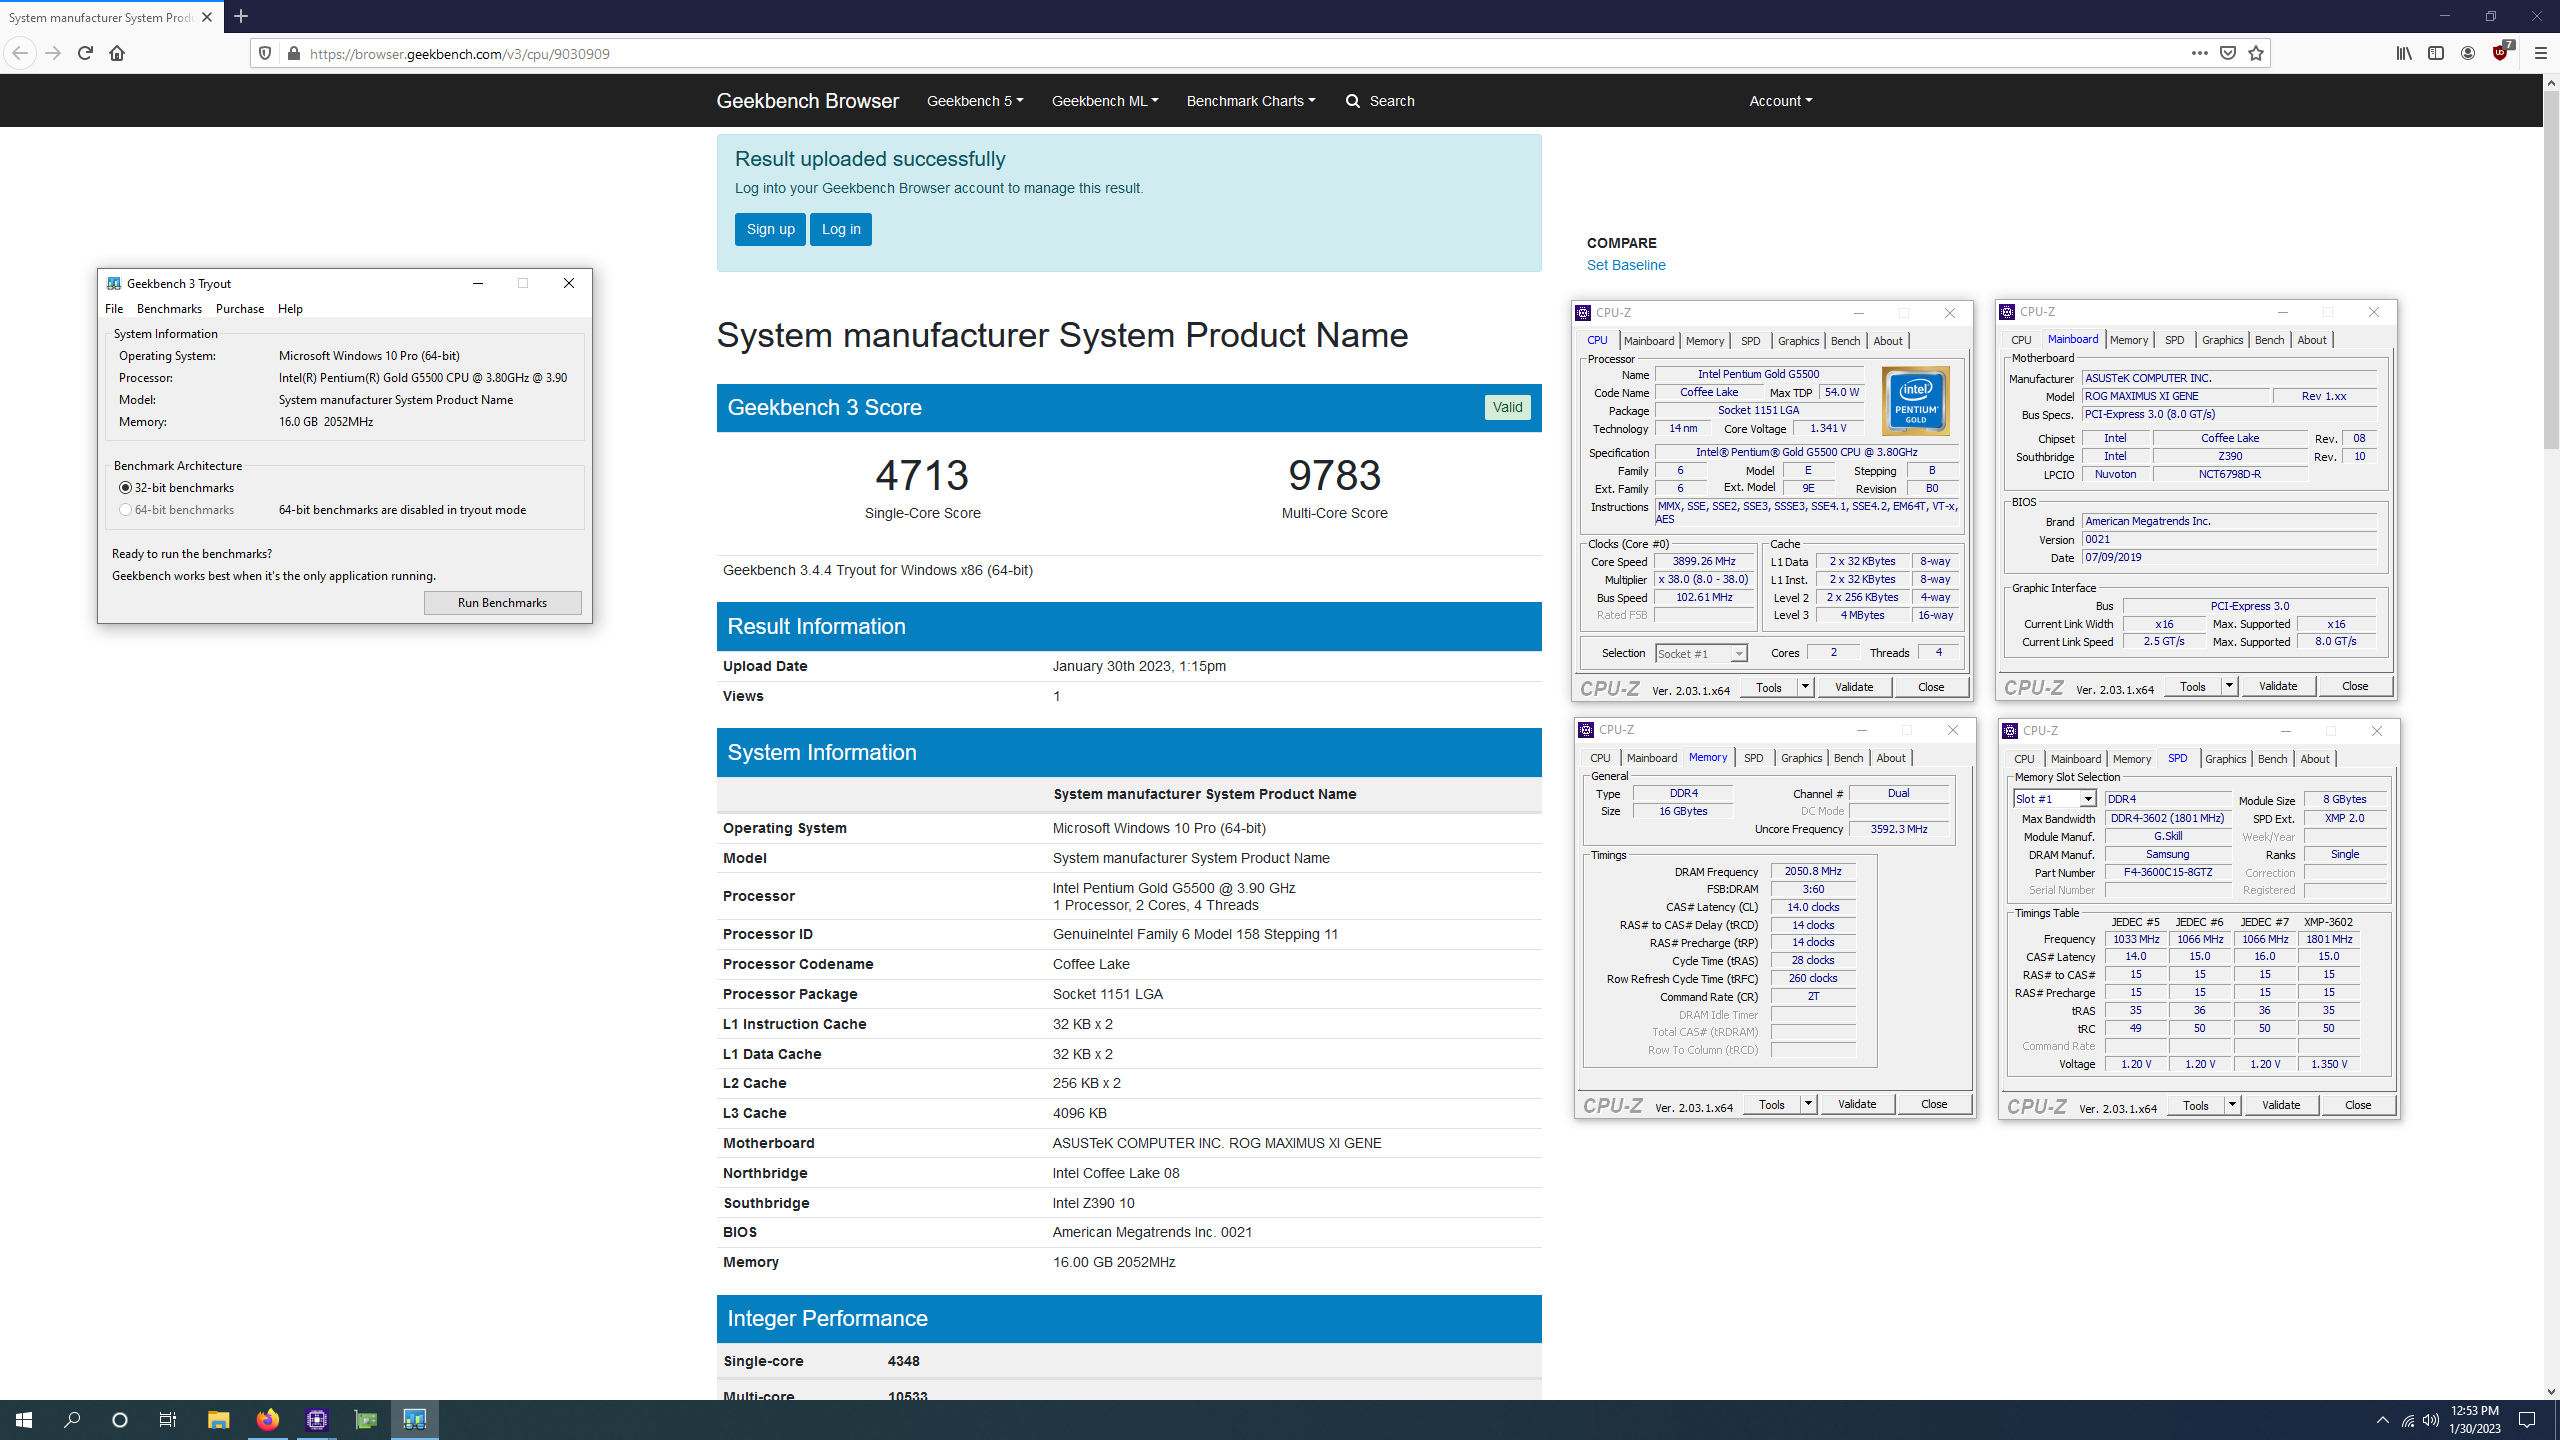2560x1440 pixels.
Task: Open Firefox hamburger menu
Action: pos(2540,53)
